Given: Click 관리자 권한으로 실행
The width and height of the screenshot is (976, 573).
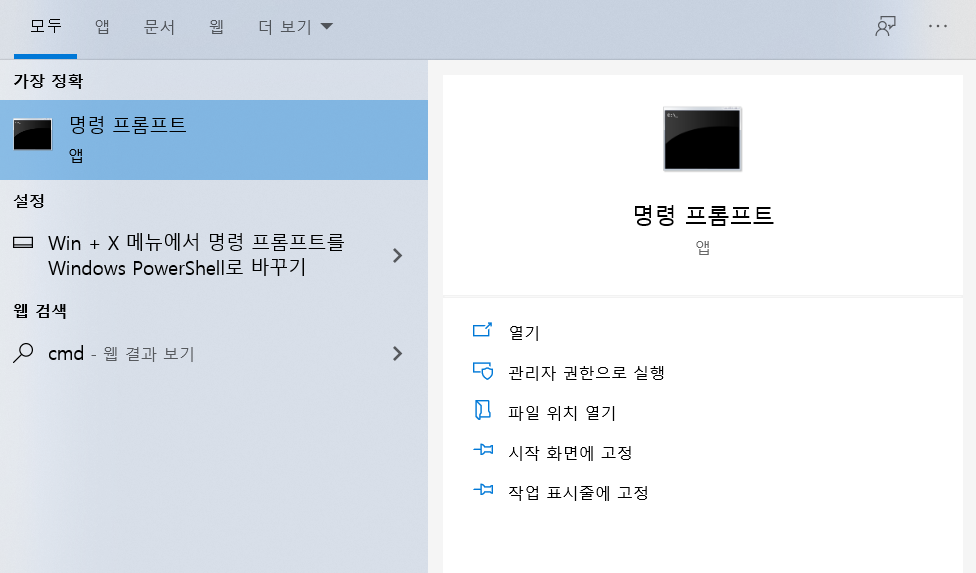Looking at the screenshot, I should click(x=586, y=372).
